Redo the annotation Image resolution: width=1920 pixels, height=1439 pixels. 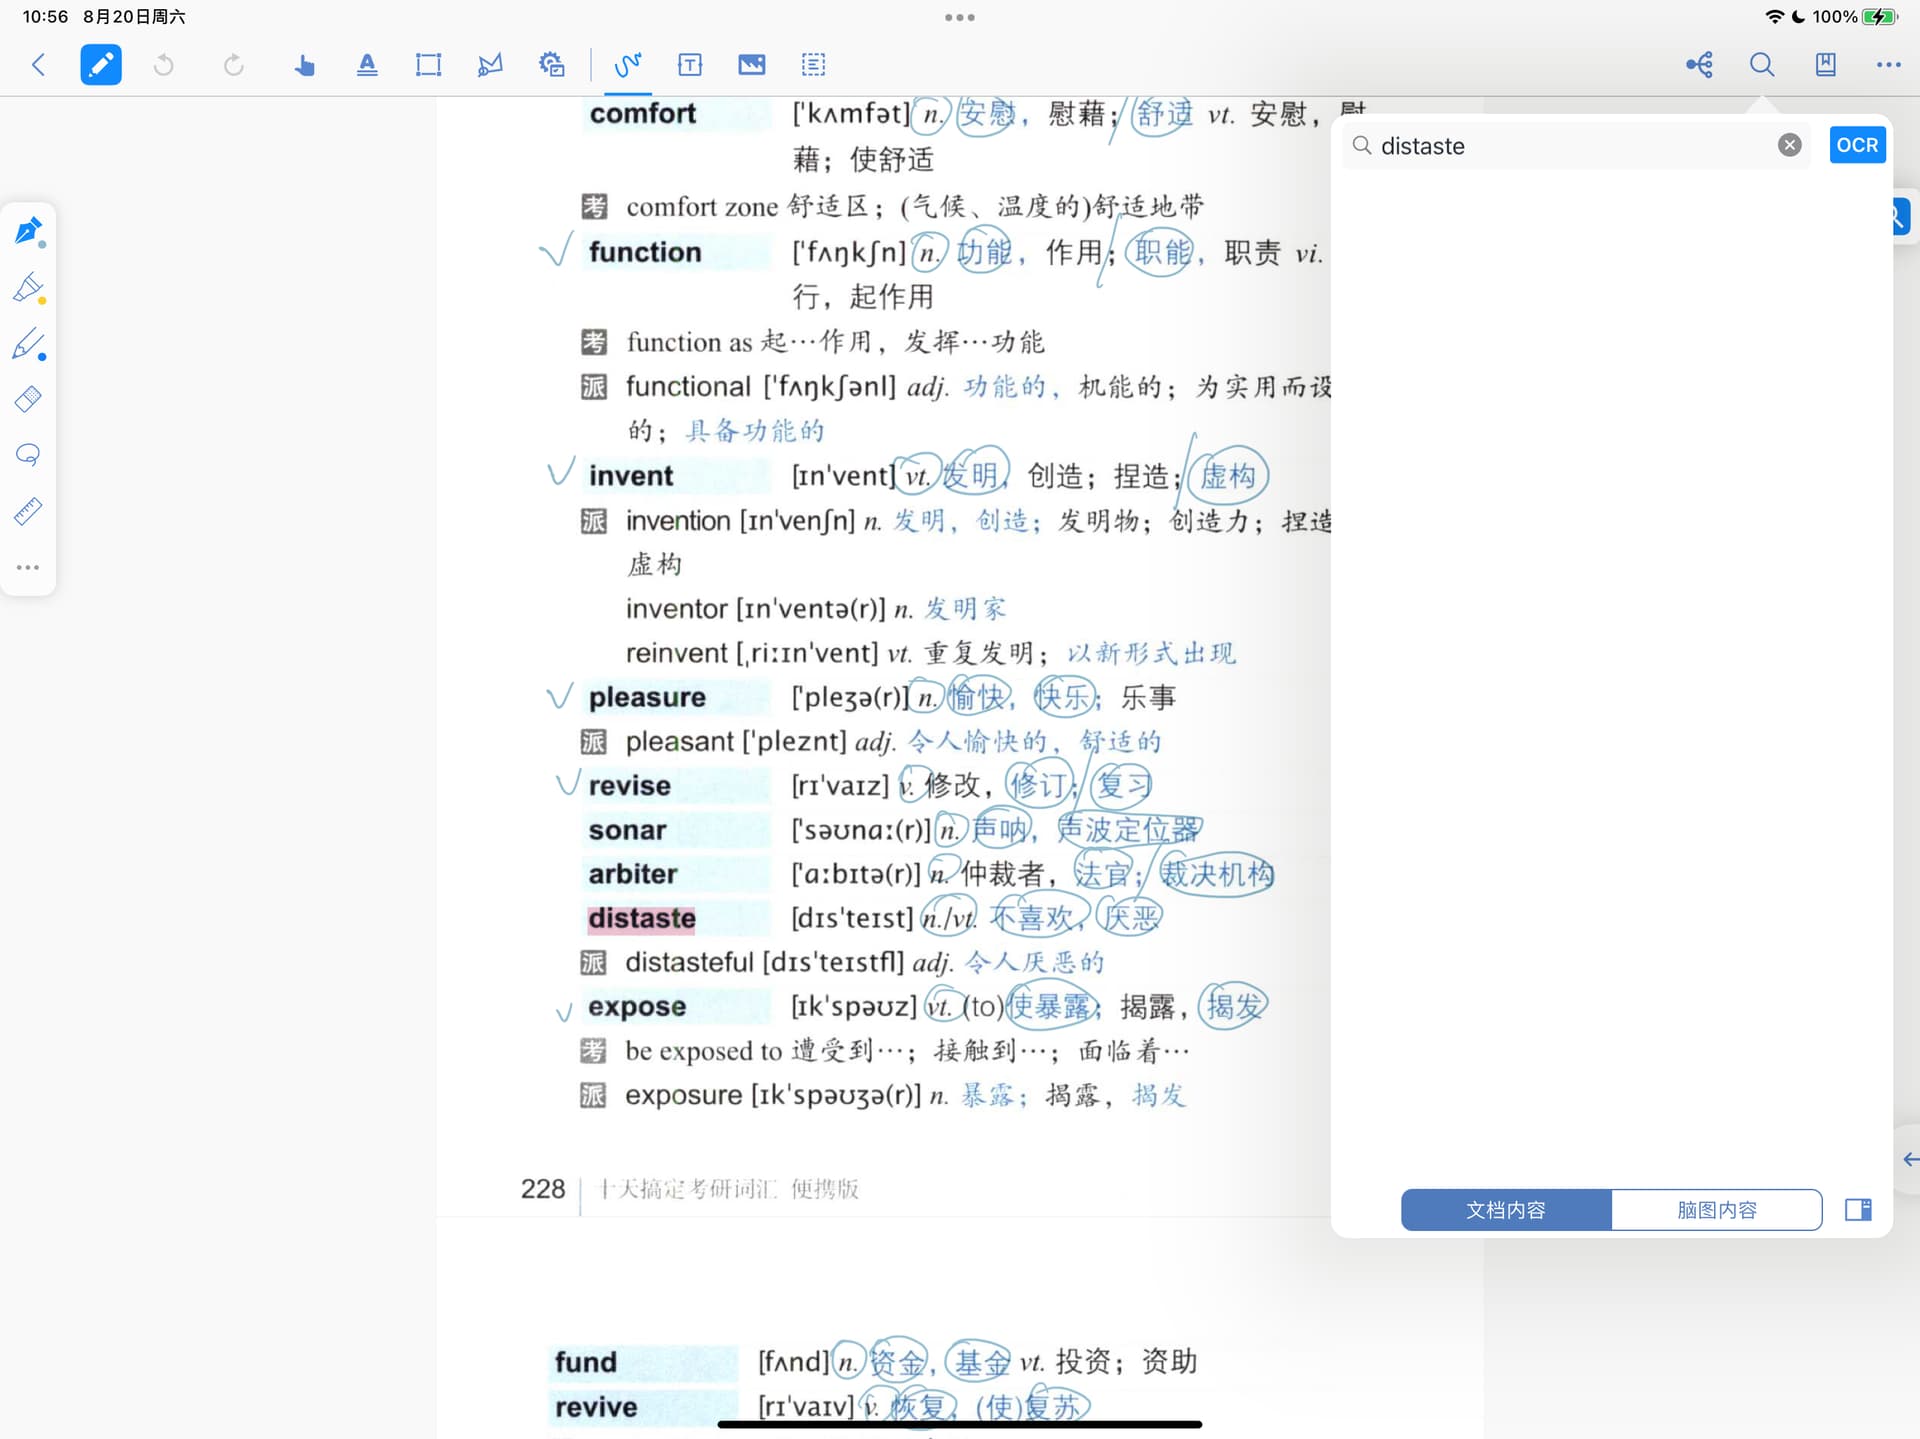pyautogui.click(x=233, y=65)
